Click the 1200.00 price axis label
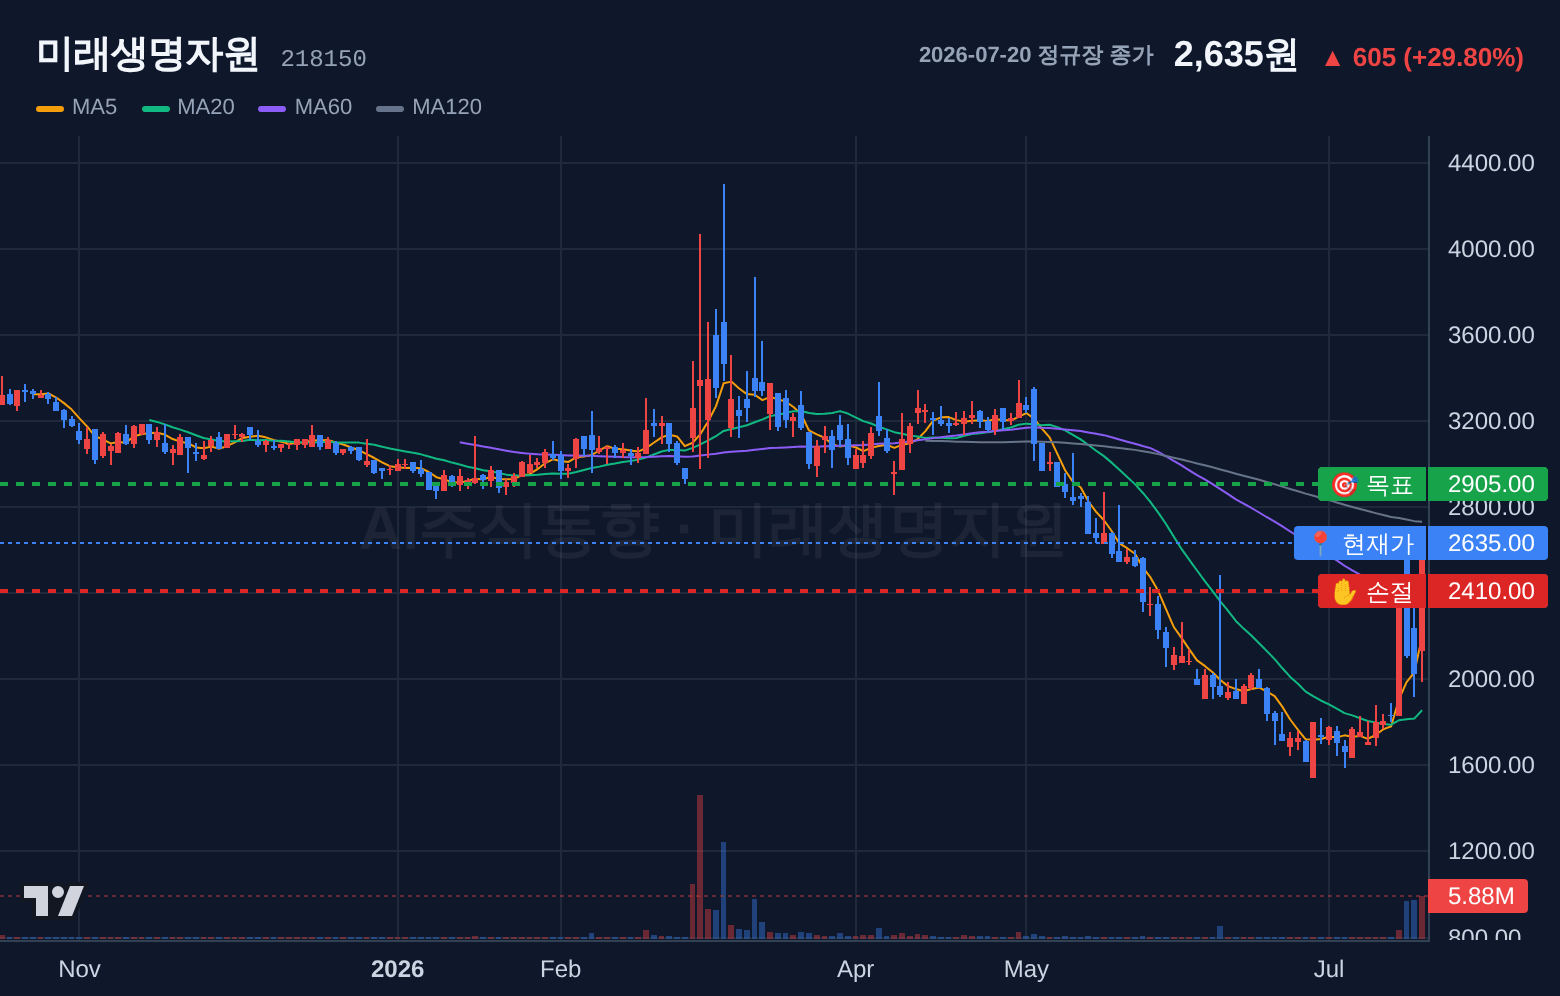The width and height of the screenshot is (1560, 996). 1491,851
